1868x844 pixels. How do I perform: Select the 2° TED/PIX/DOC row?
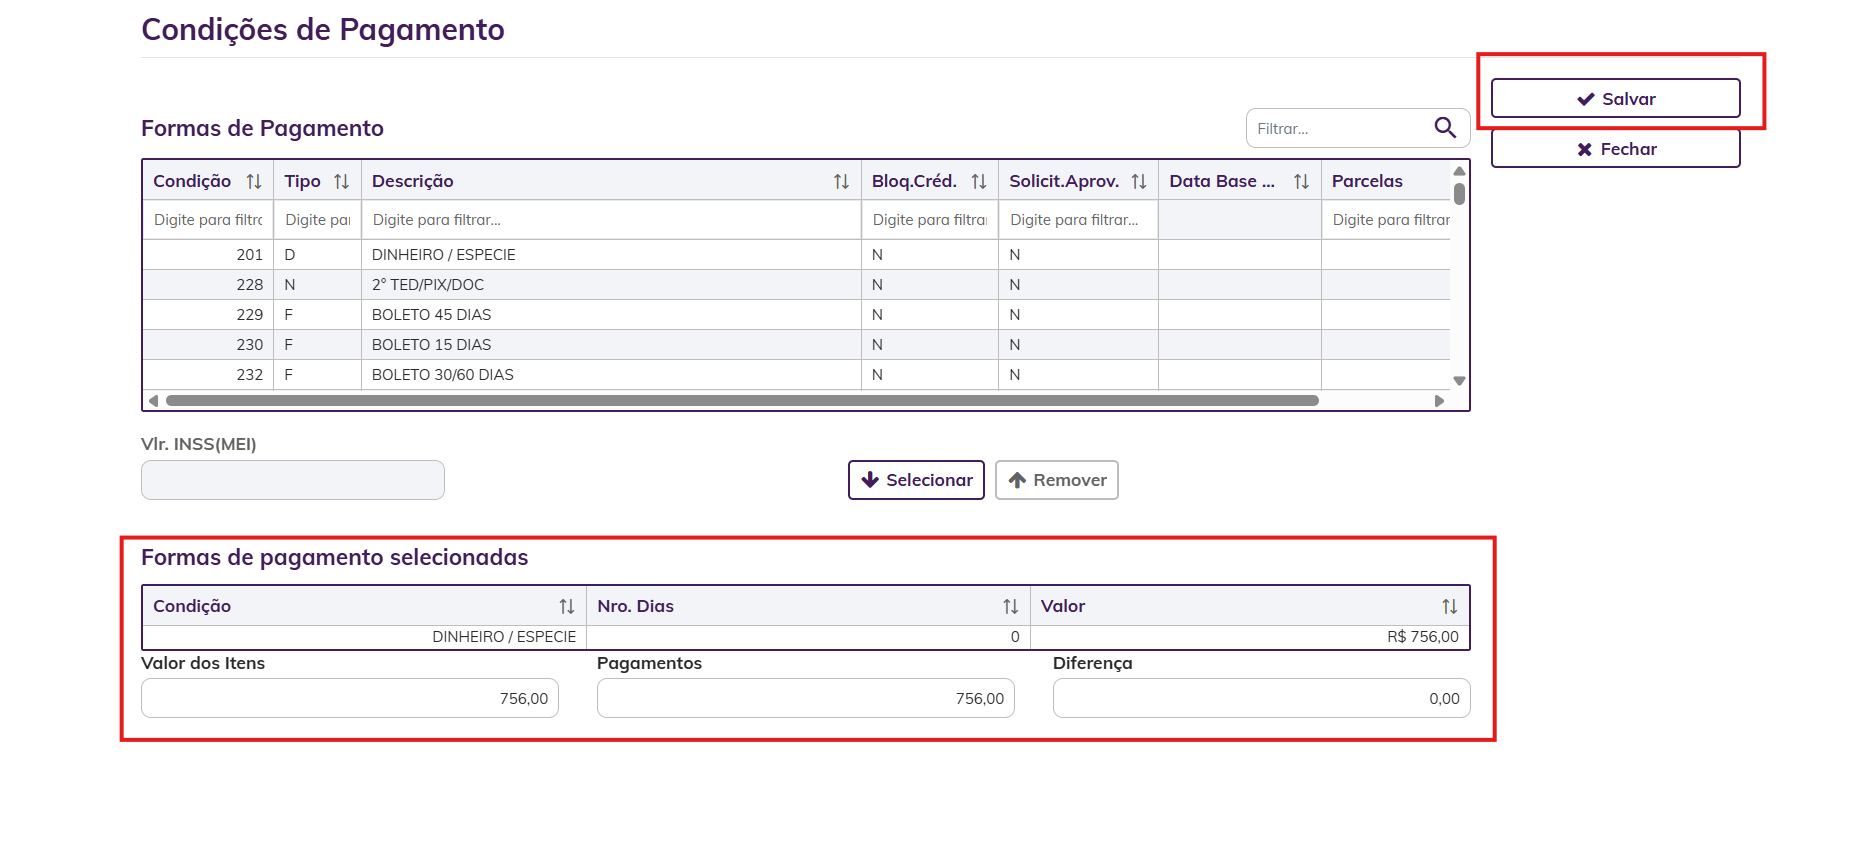[x=796, y=285]
